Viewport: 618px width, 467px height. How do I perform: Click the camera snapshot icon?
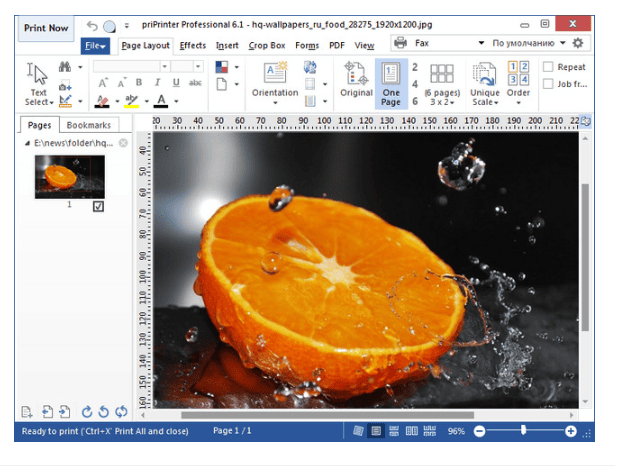coord(65,87)
